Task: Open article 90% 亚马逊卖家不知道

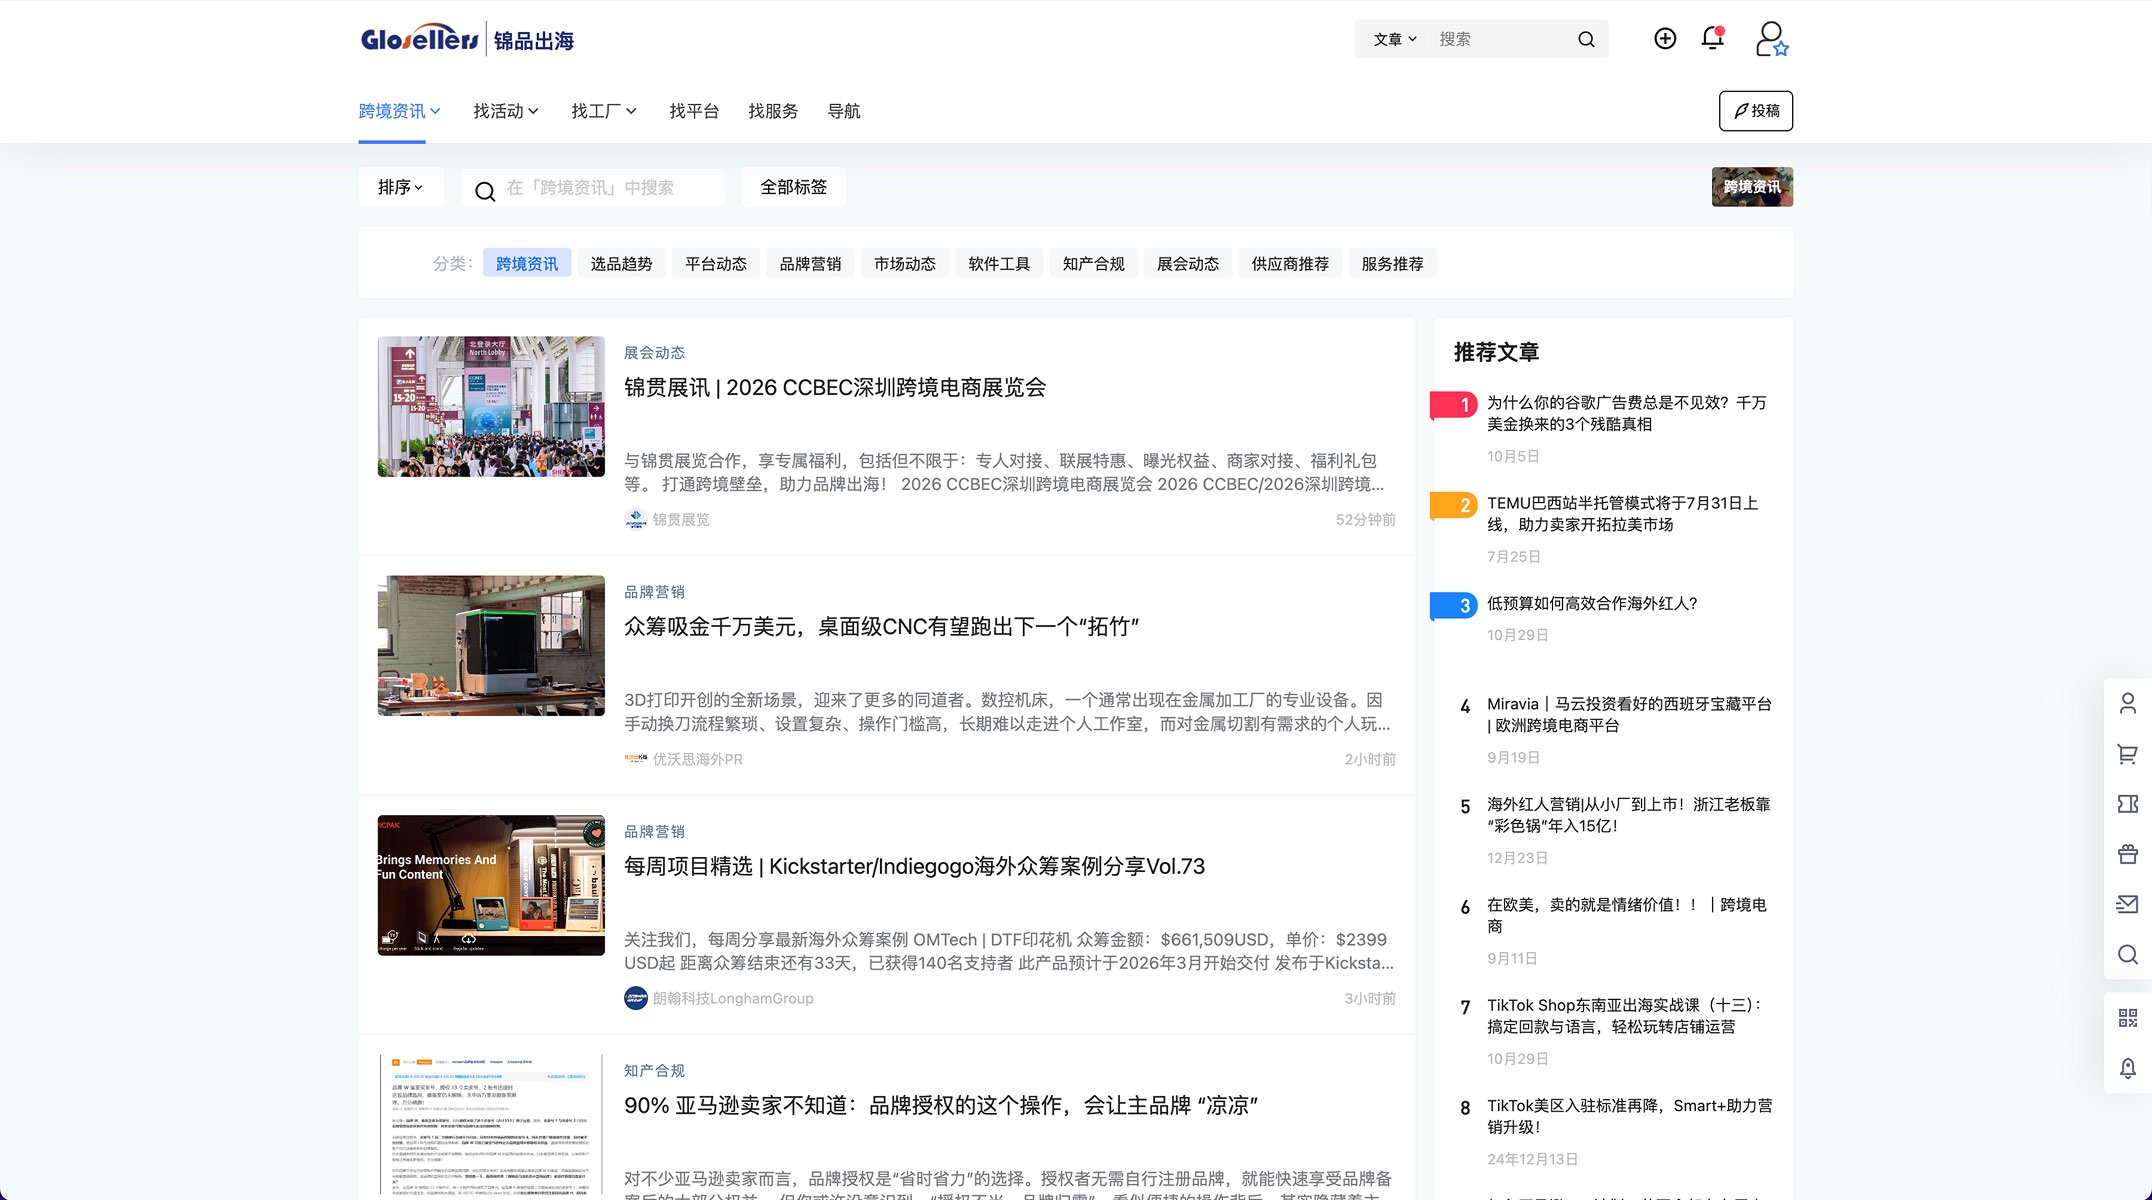Action: pyautogui.click(x=941, y=1106)
